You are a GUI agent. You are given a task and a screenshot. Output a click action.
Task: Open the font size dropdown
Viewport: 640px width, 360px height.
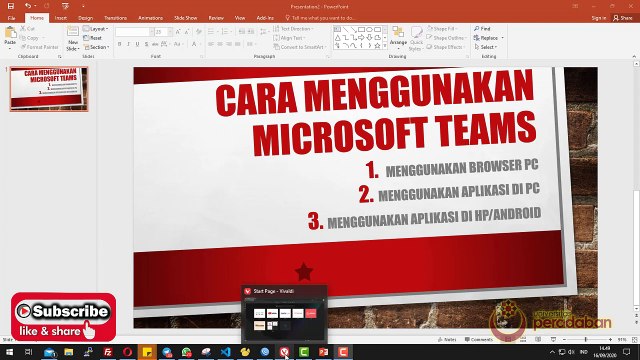[x=170, y=32]
